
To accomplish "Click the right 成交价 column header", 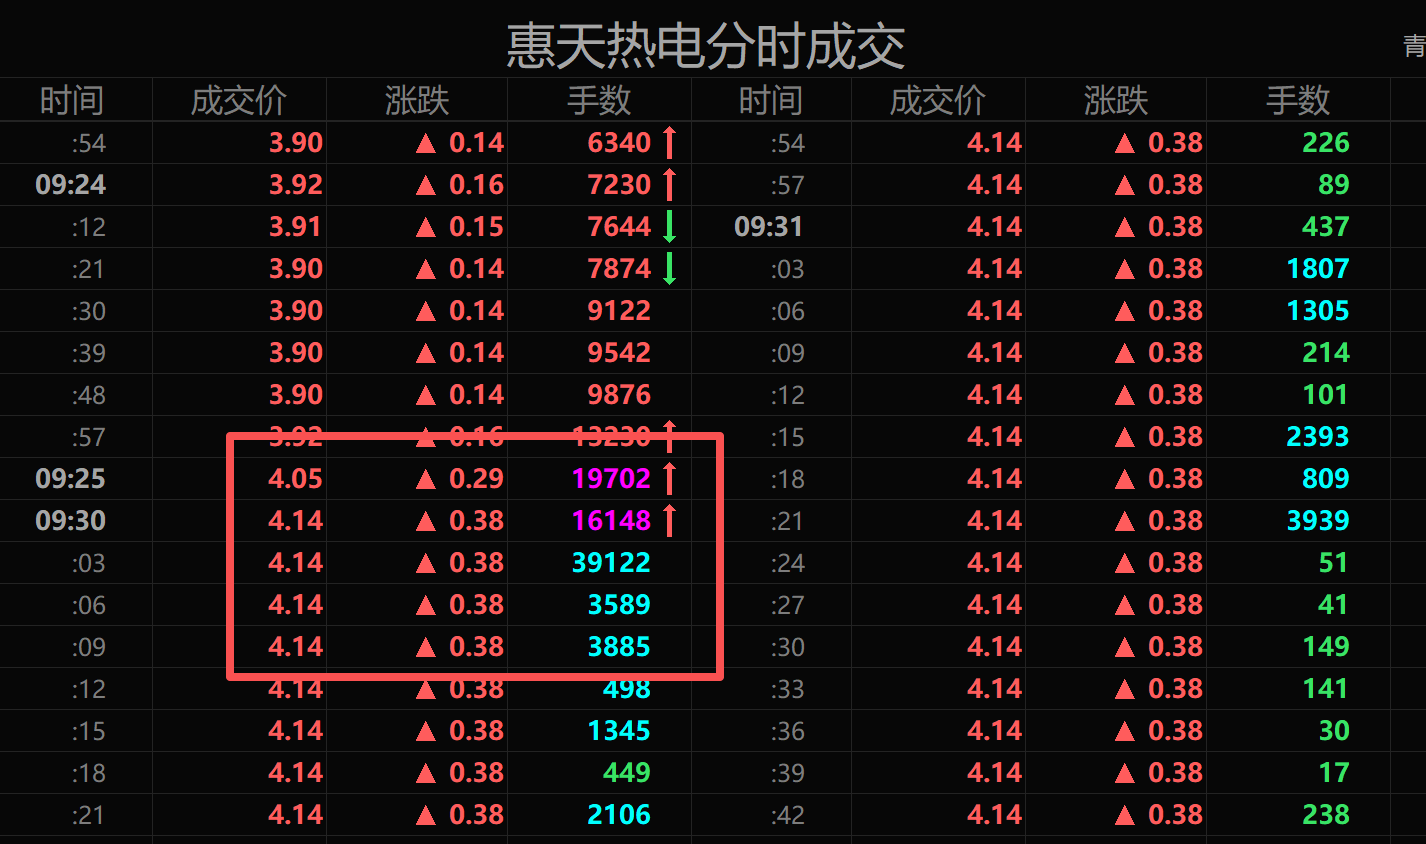I will point(938,100).
